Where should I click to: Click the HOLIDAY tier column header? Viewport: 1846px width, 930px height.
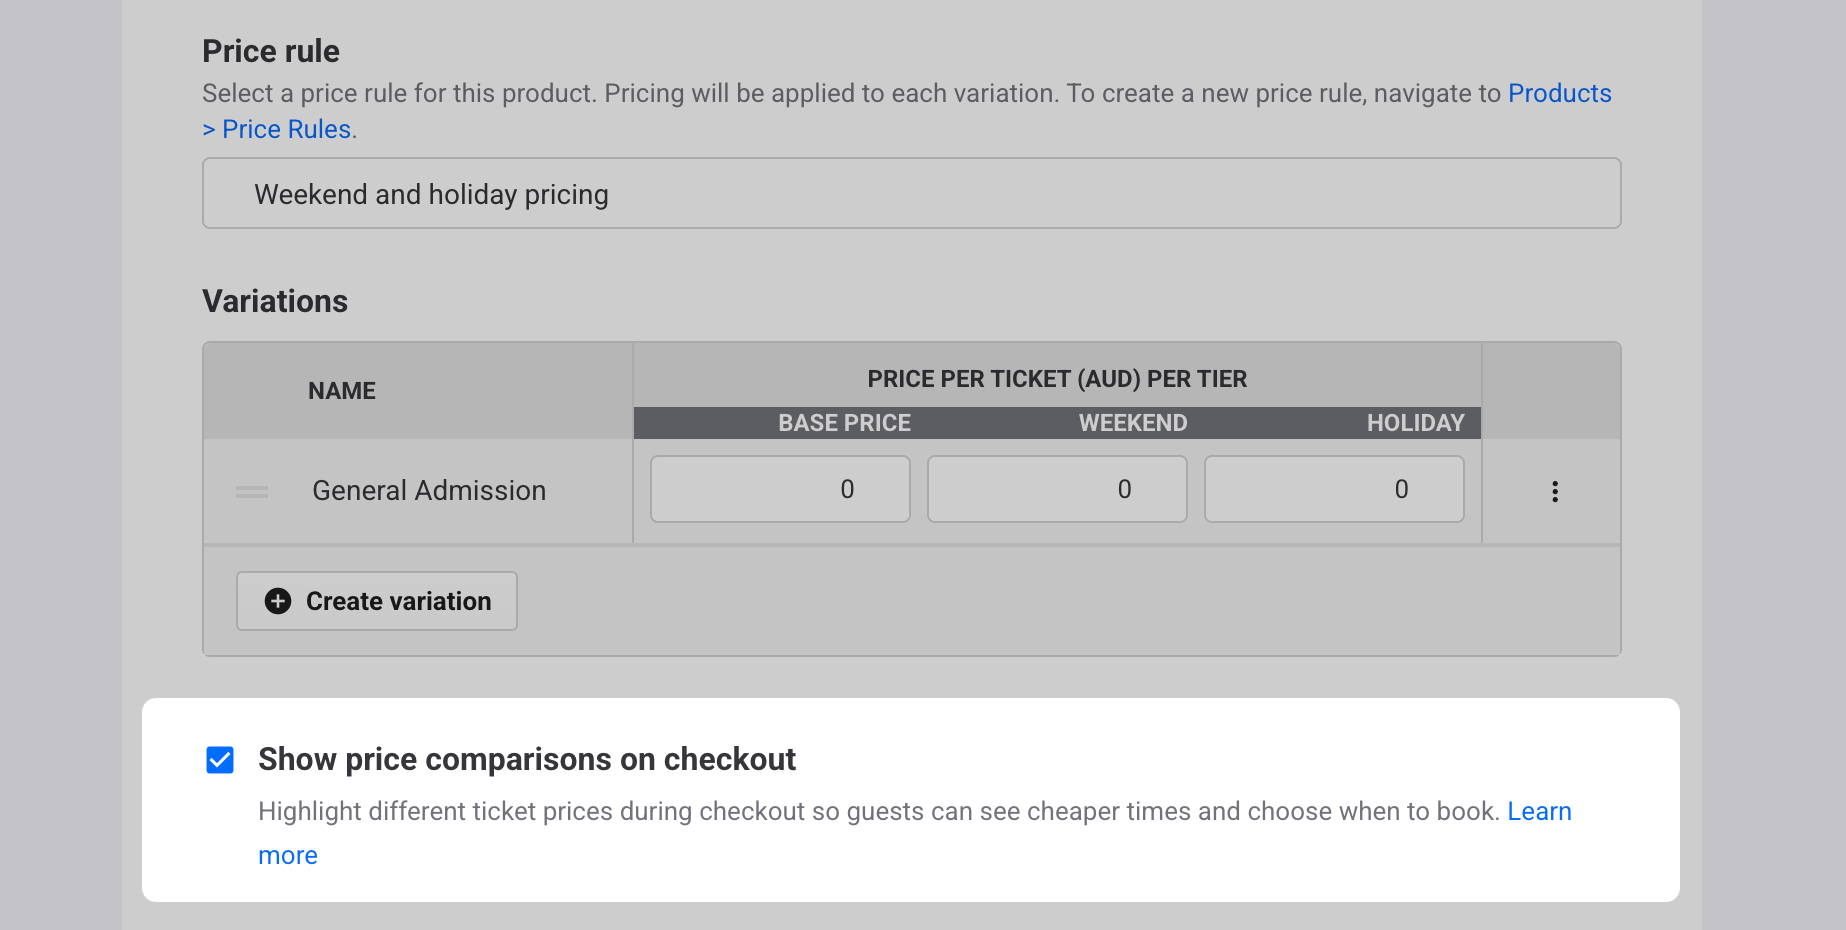1415,423
